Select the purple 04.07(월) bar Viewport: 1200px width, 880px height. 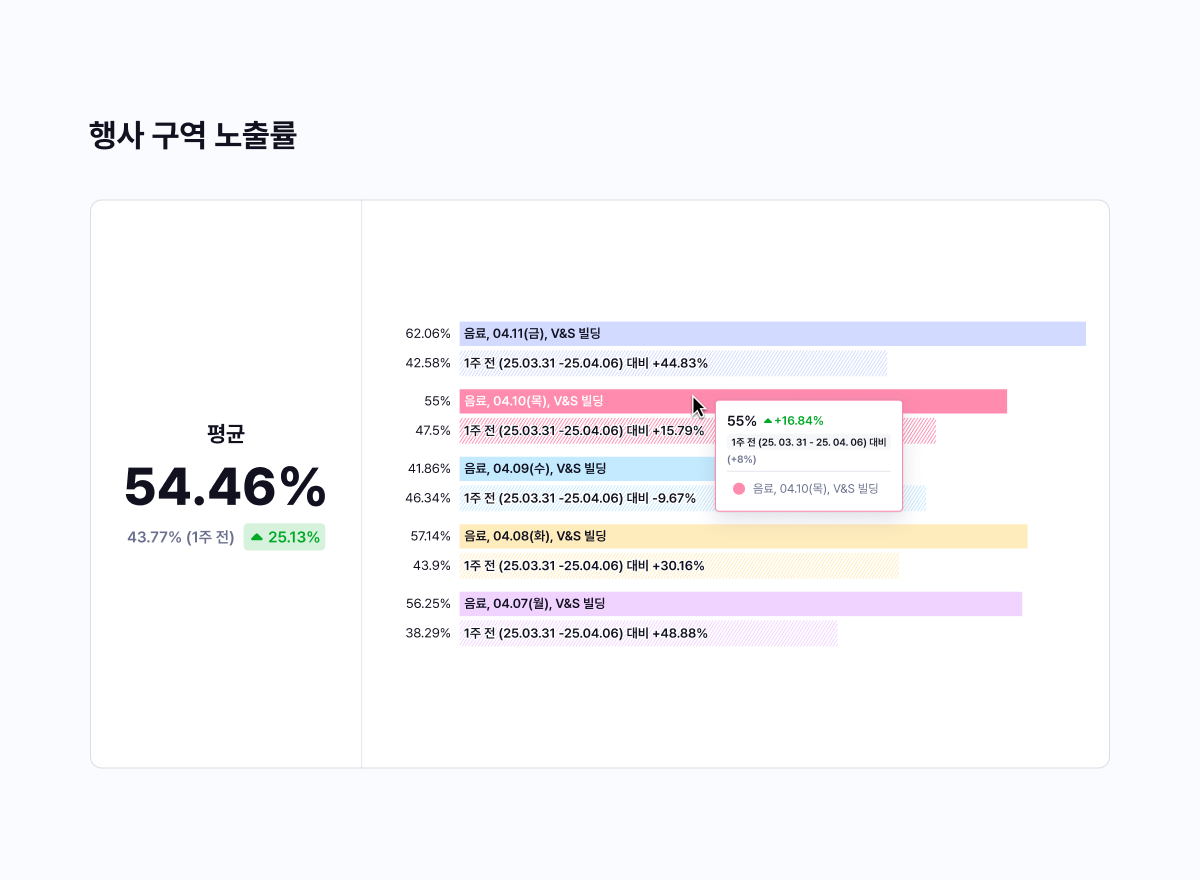pyautogui.click(x=741, y=604)
